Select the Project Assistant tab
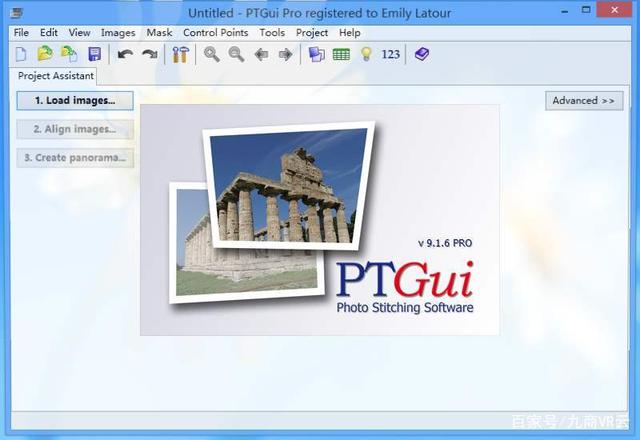 click(x=56, y=76)
